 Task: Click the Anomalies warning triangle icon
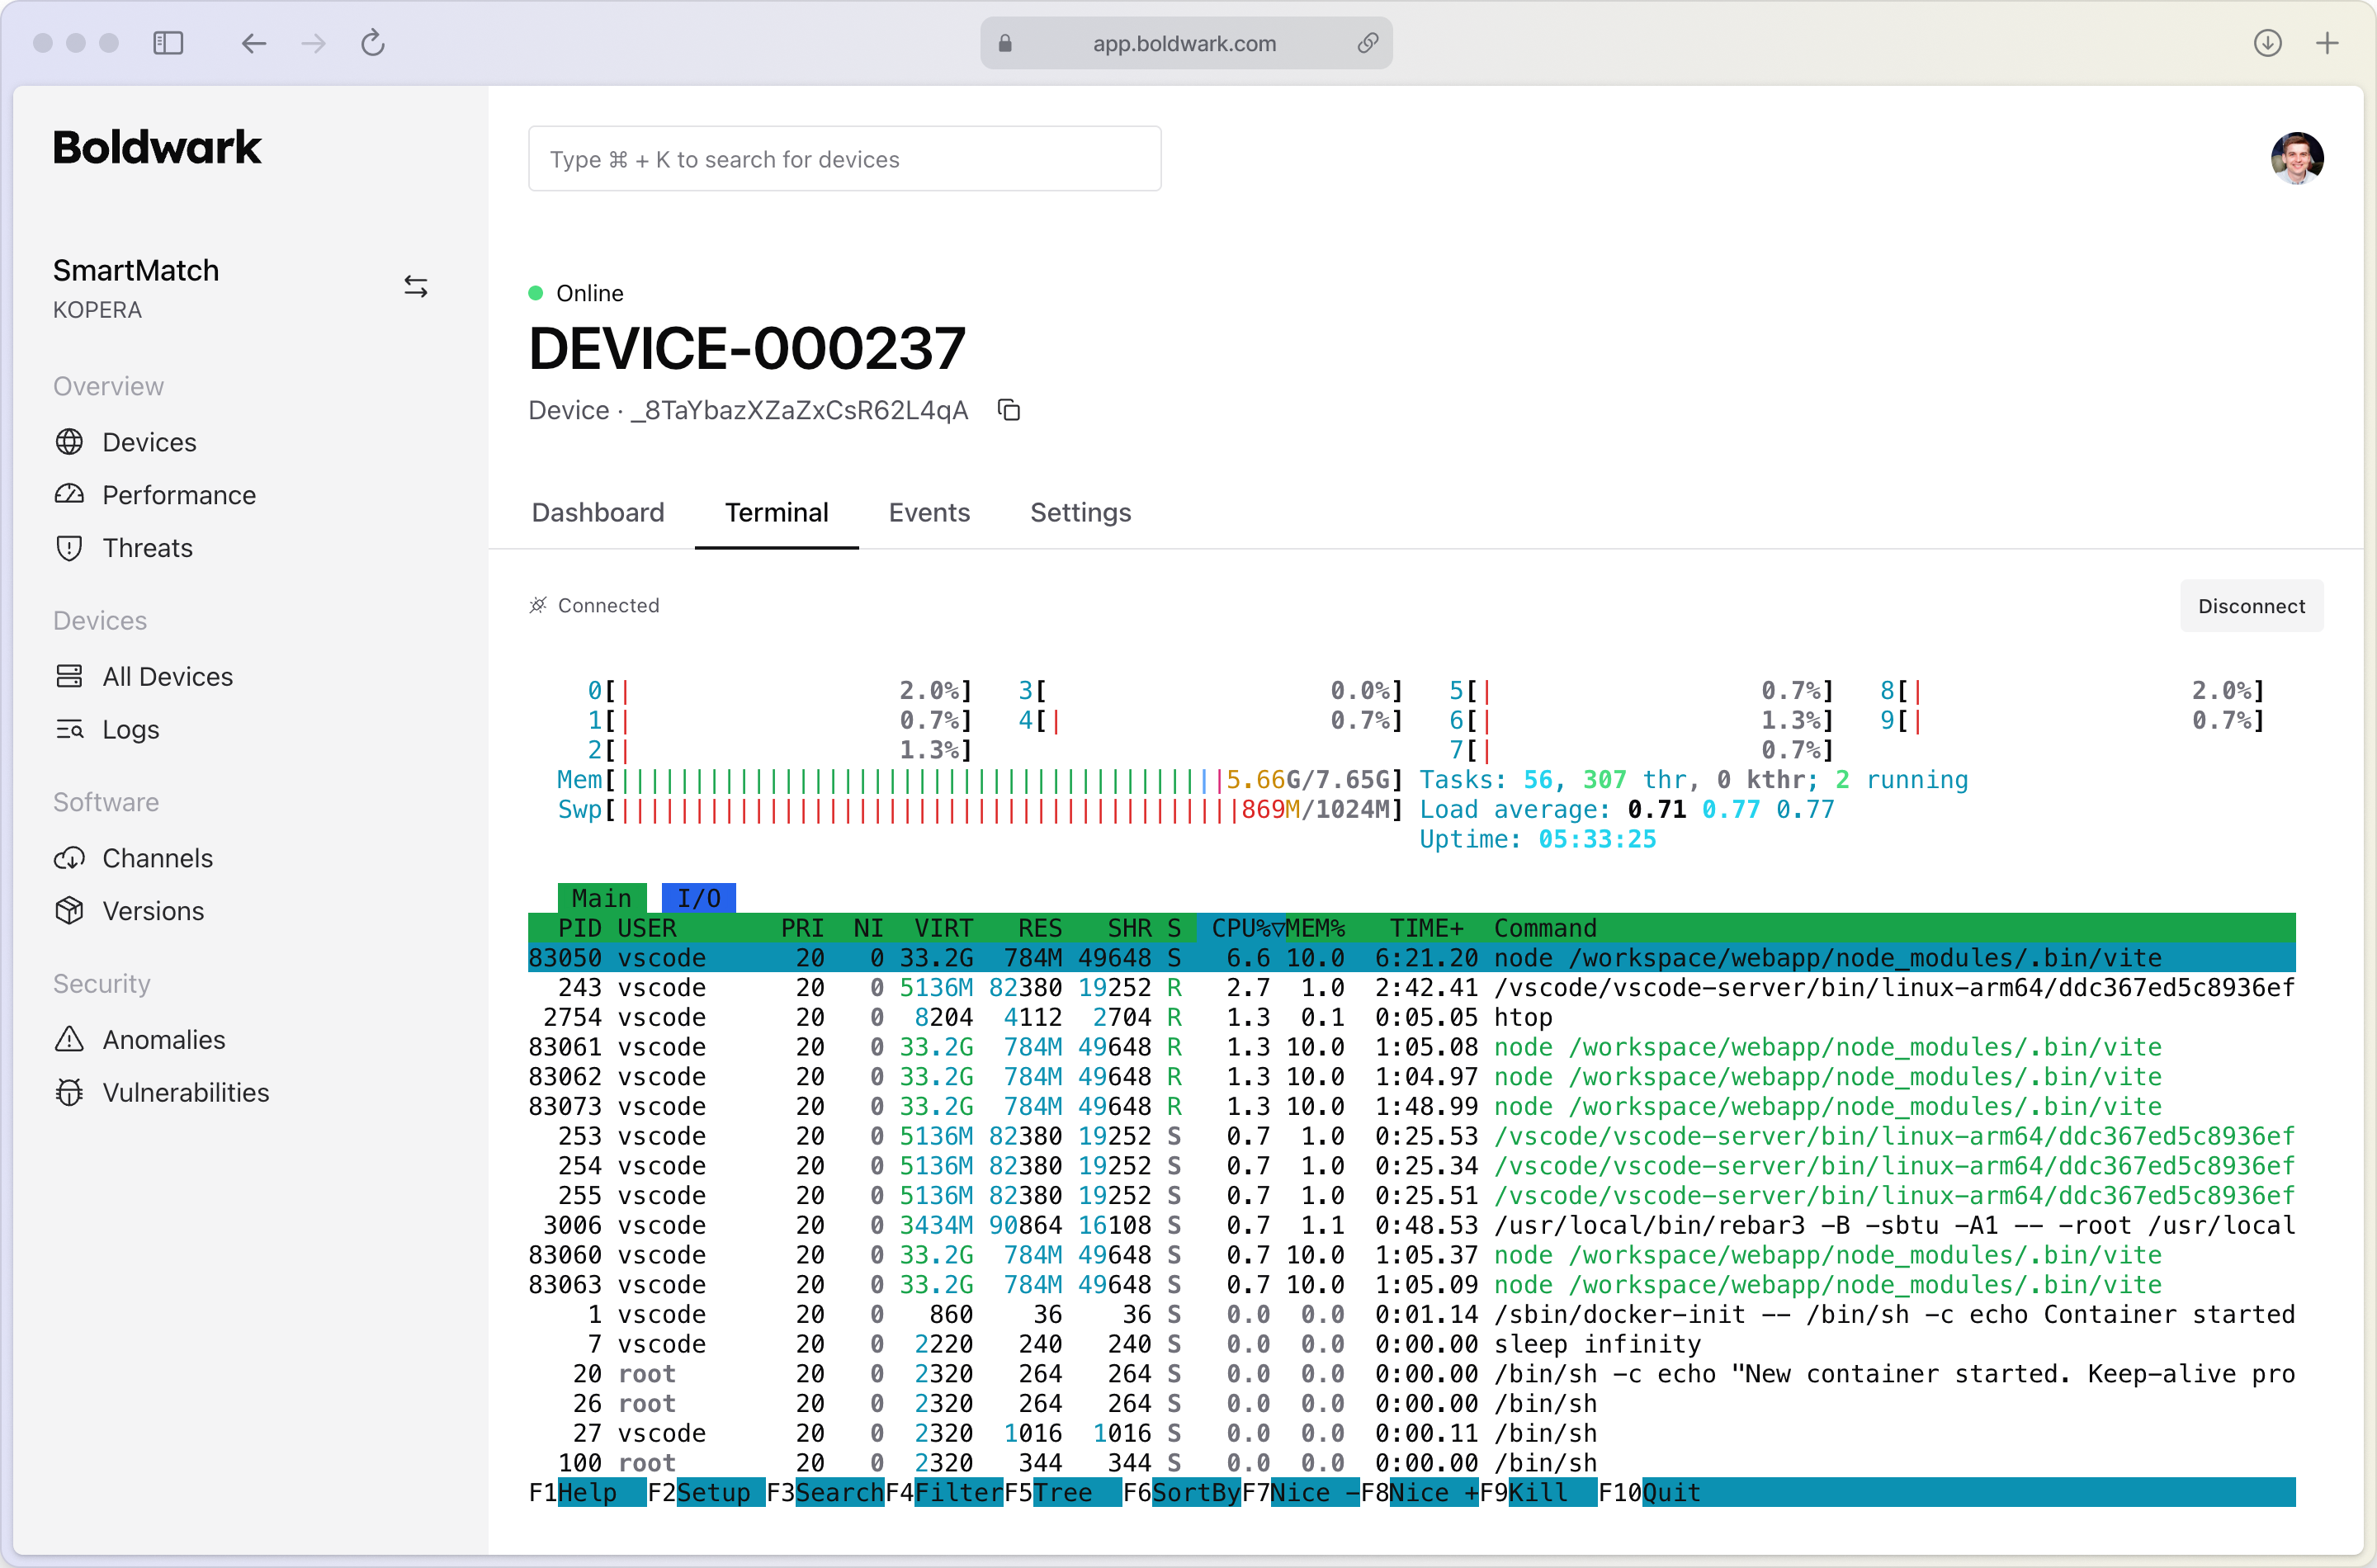pos(69,1040)
